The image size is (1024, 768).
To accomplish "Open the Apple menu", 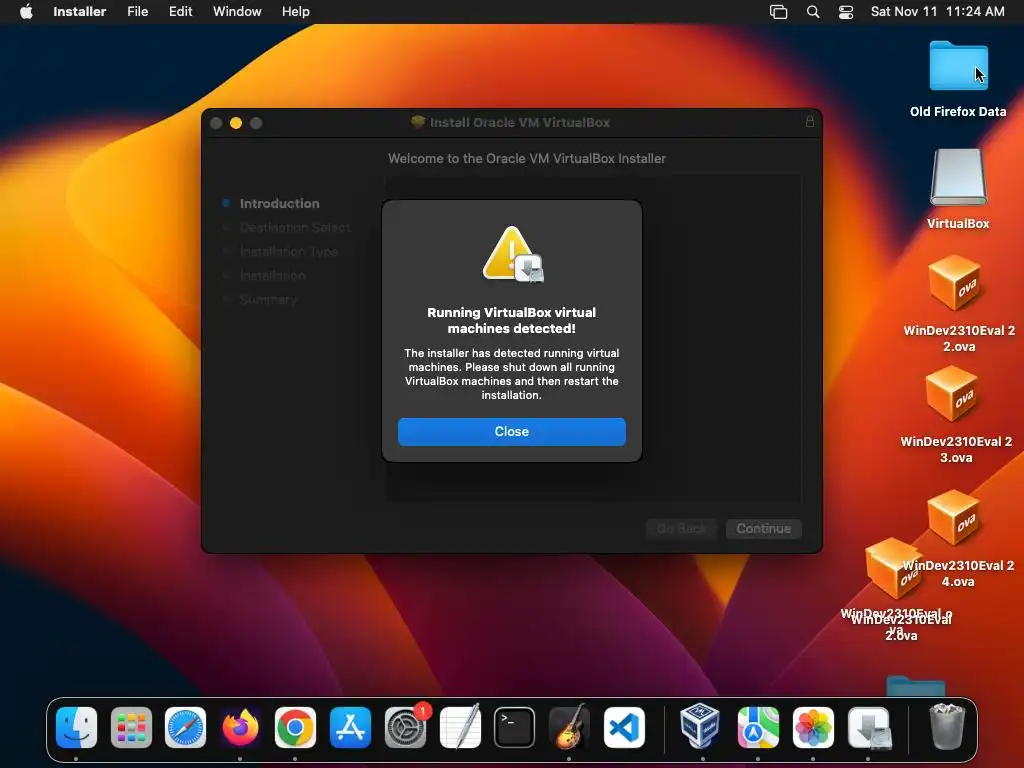I will tap(26, 12).
